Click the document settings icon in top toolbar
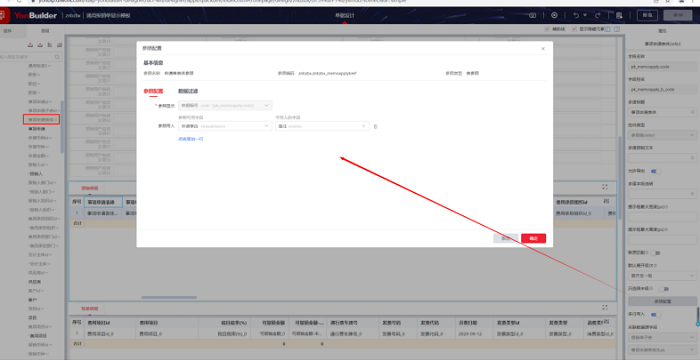 [619, 15]
